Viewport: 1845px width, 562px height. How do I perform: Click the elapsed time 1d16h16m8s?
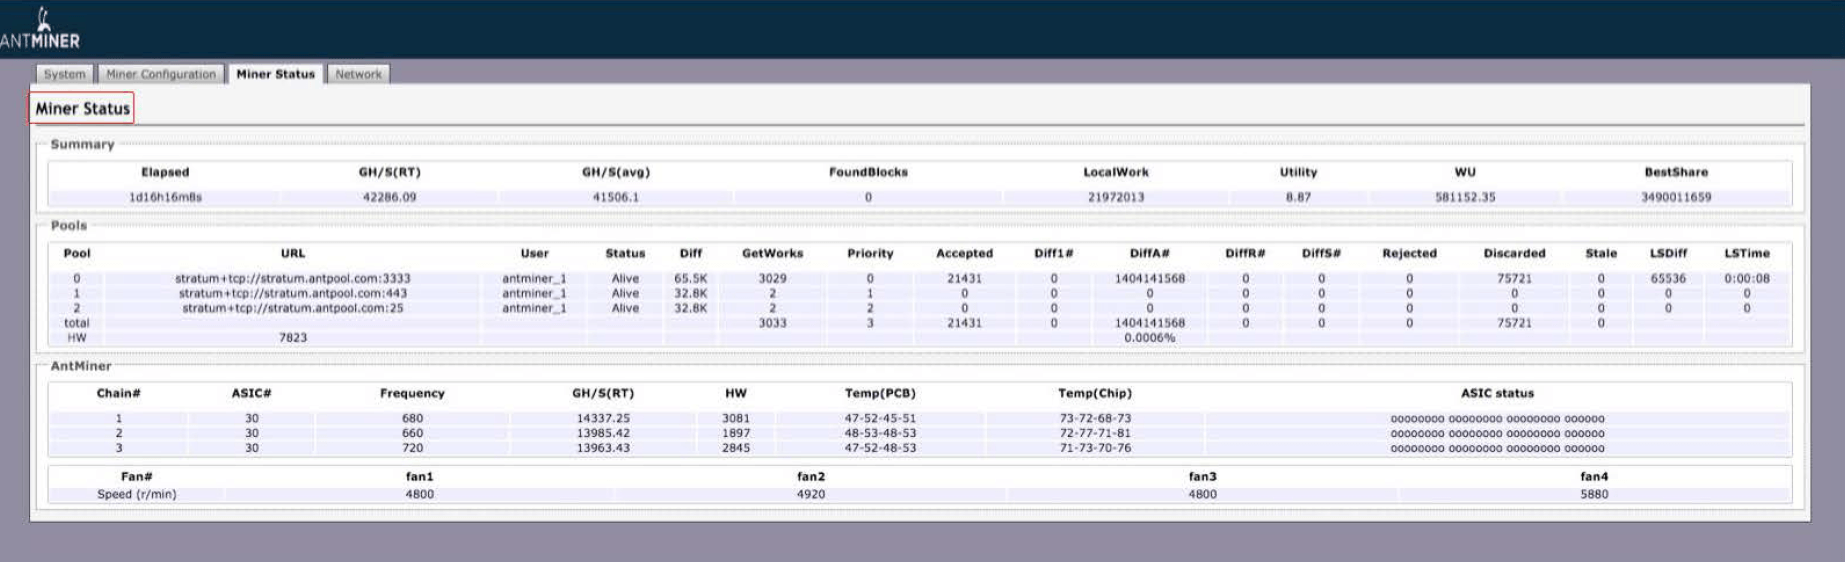click(x=165, y=197)
